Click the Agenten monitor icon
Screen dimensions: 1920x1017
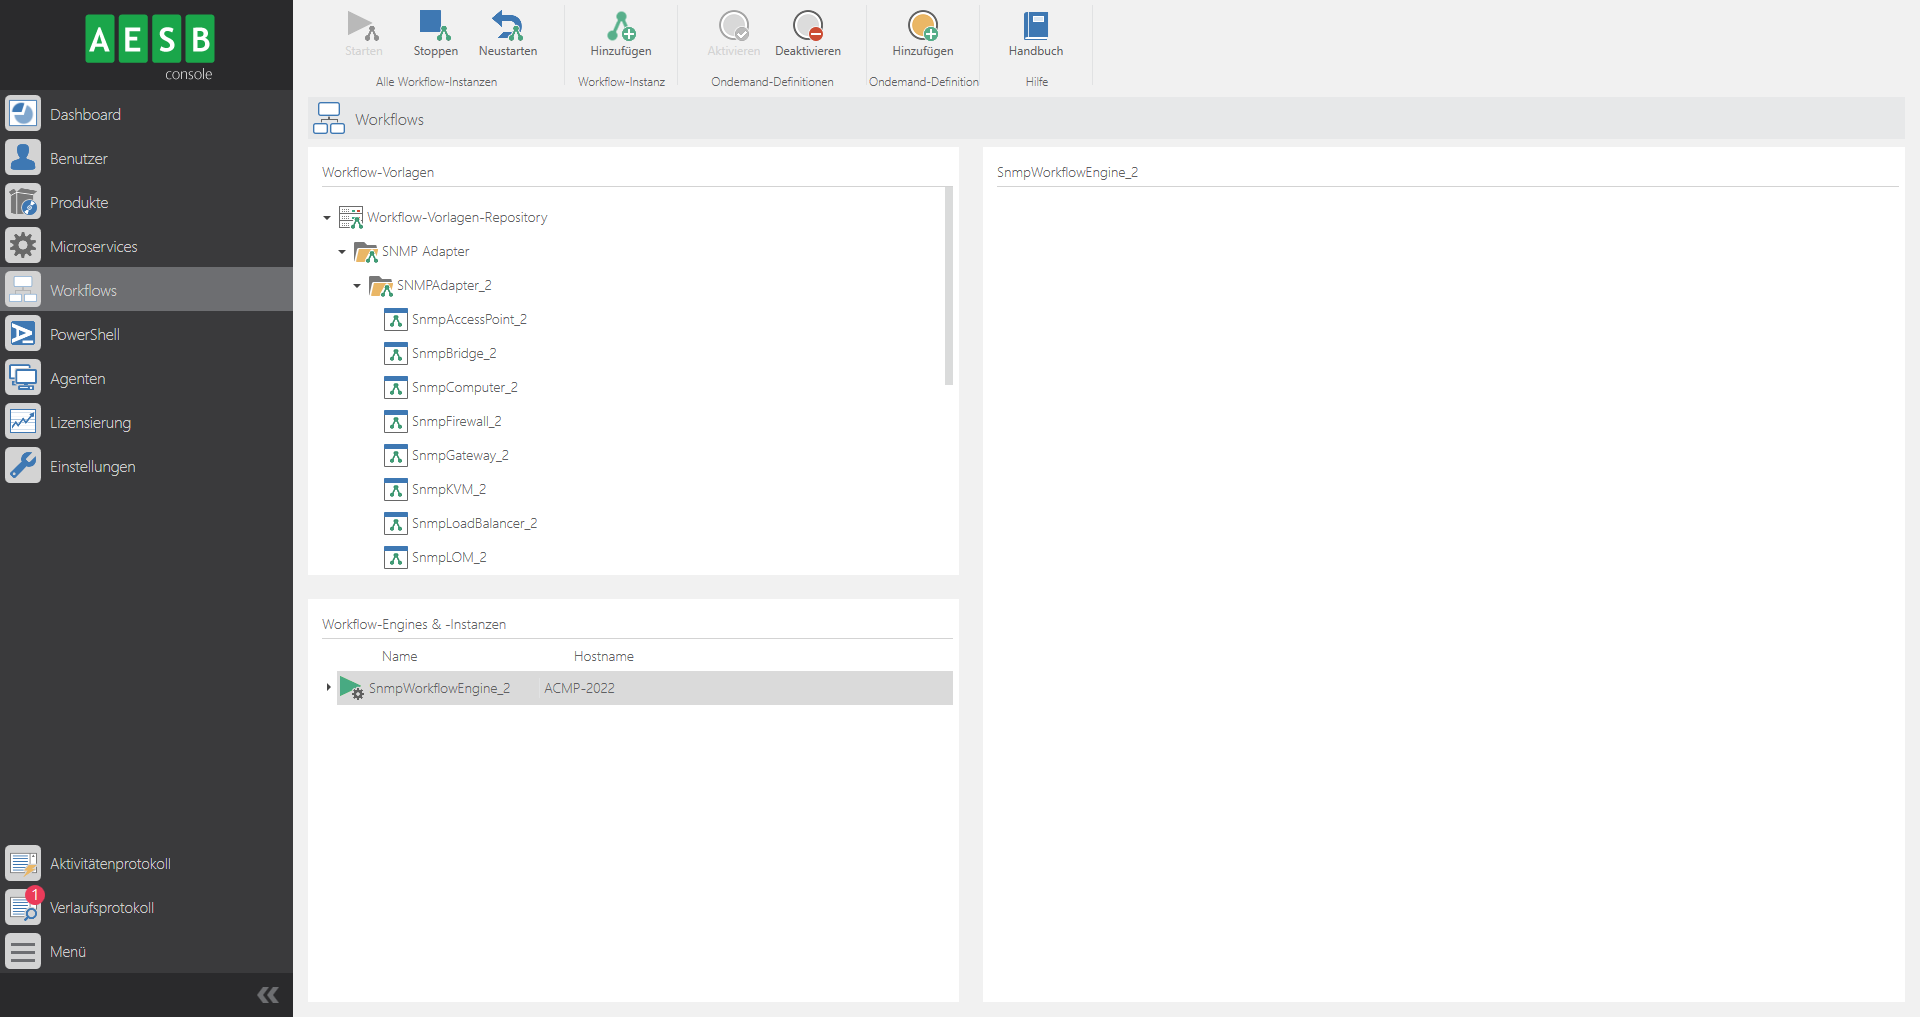[22, 377]
